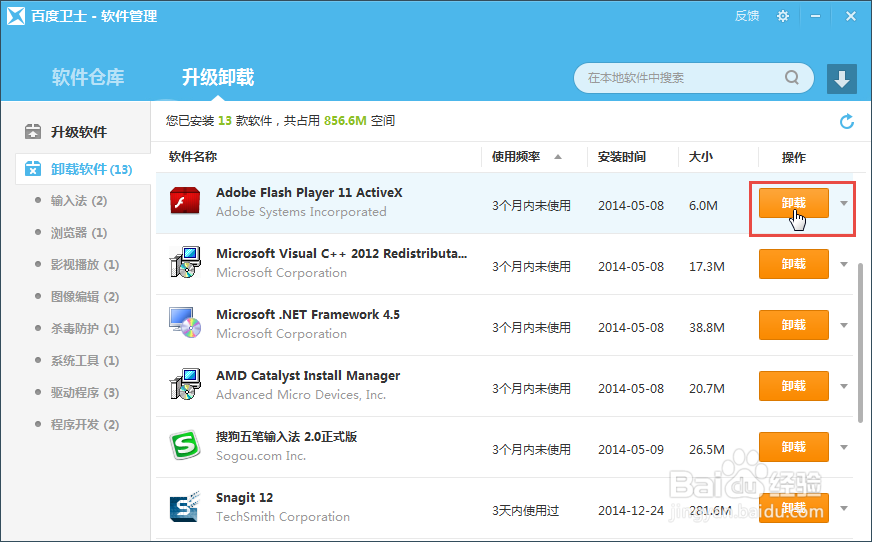The image size is (872, 542).
Task: Filter by 输入法 (2) category
Action: 78,201
